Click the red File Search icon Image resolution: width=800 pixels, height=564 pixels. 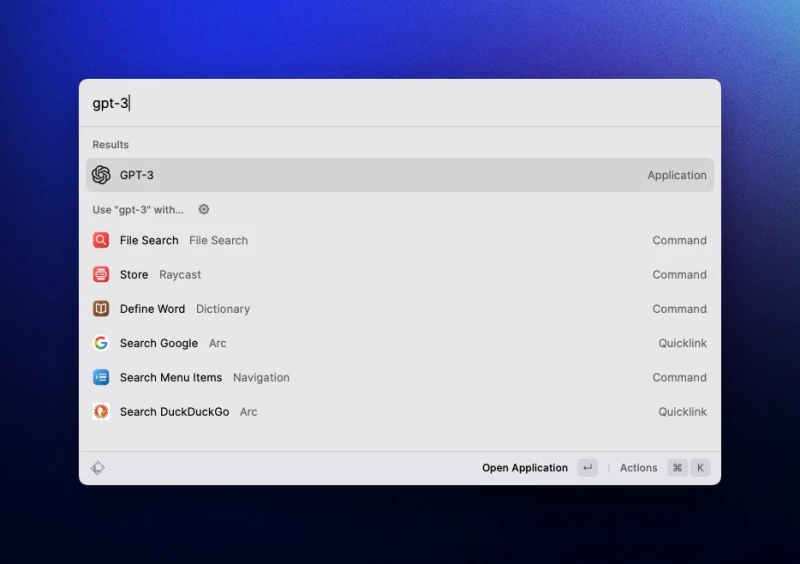[101, 240]
